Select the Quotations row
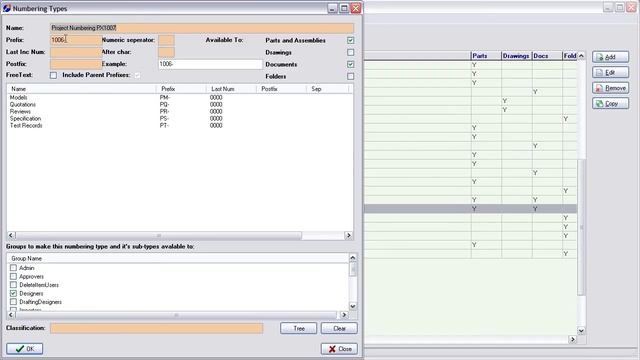The height and width of the screenshot is (360, 640). 180,104
